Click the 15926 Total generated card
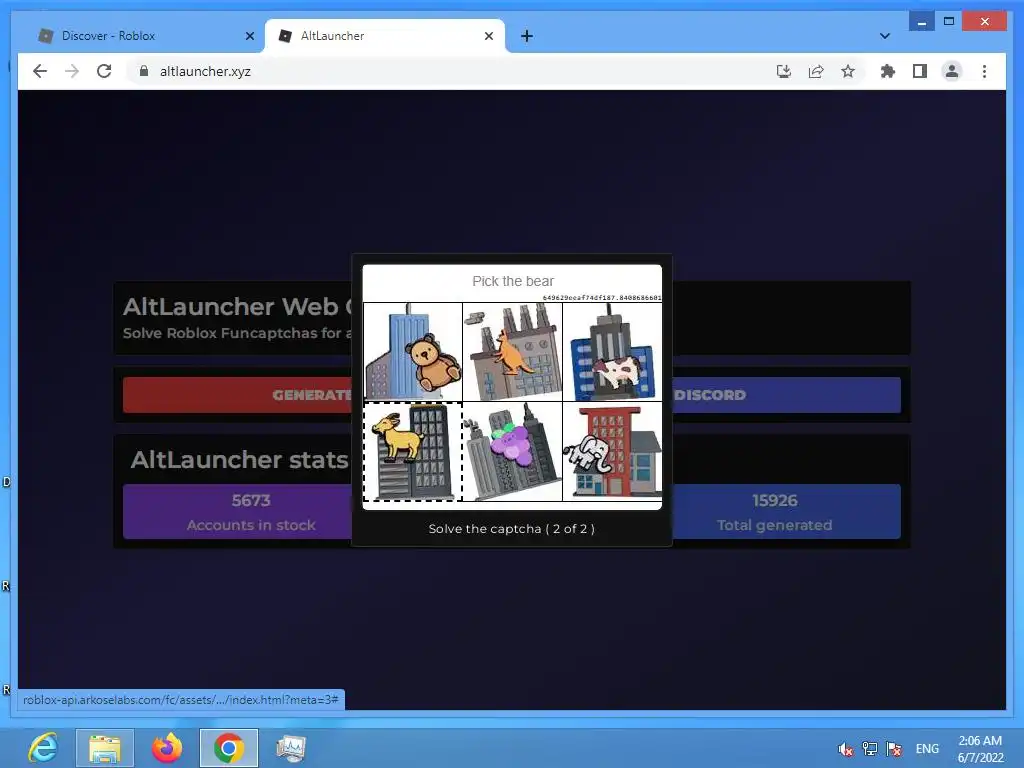The width and height of the screenshot is (1024, 768). click(786, 511)
